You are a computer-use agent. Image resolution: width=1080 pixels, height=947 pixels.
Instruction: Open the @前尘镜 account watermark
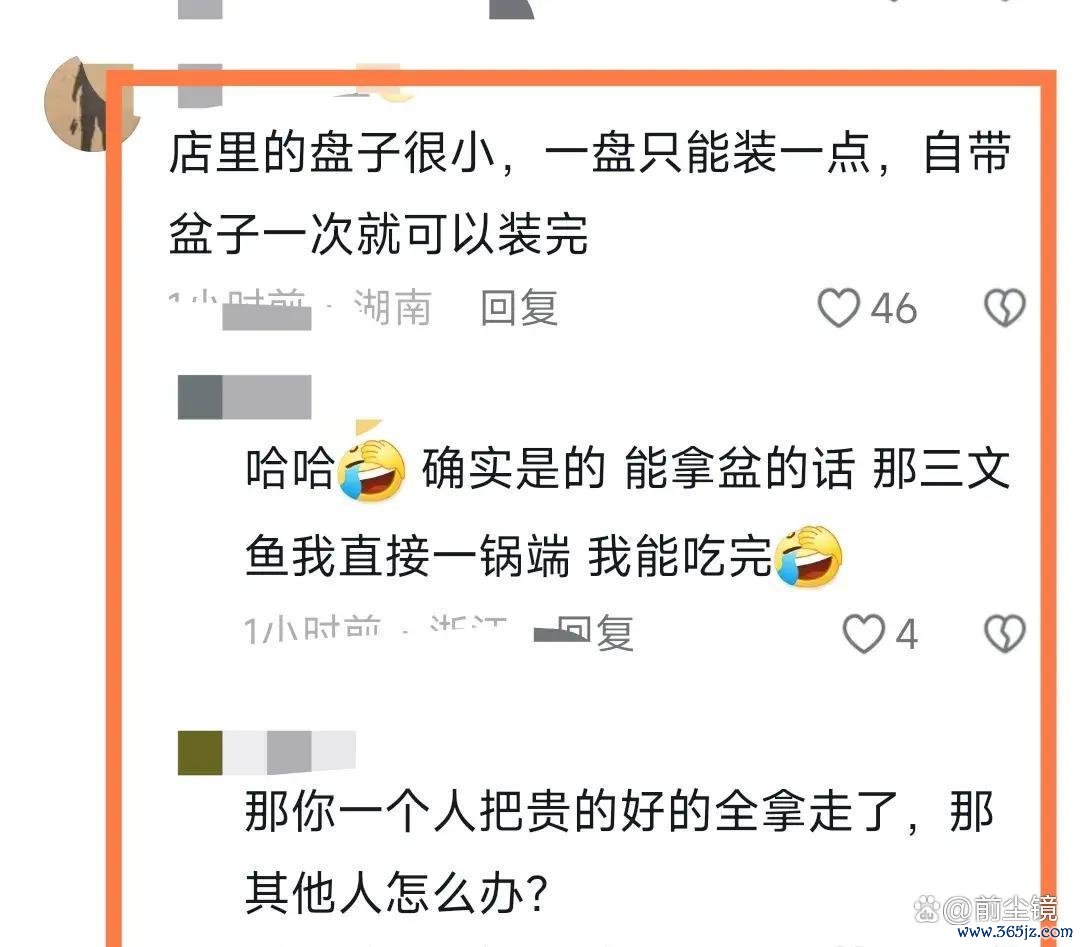click(x=999, y=909)
